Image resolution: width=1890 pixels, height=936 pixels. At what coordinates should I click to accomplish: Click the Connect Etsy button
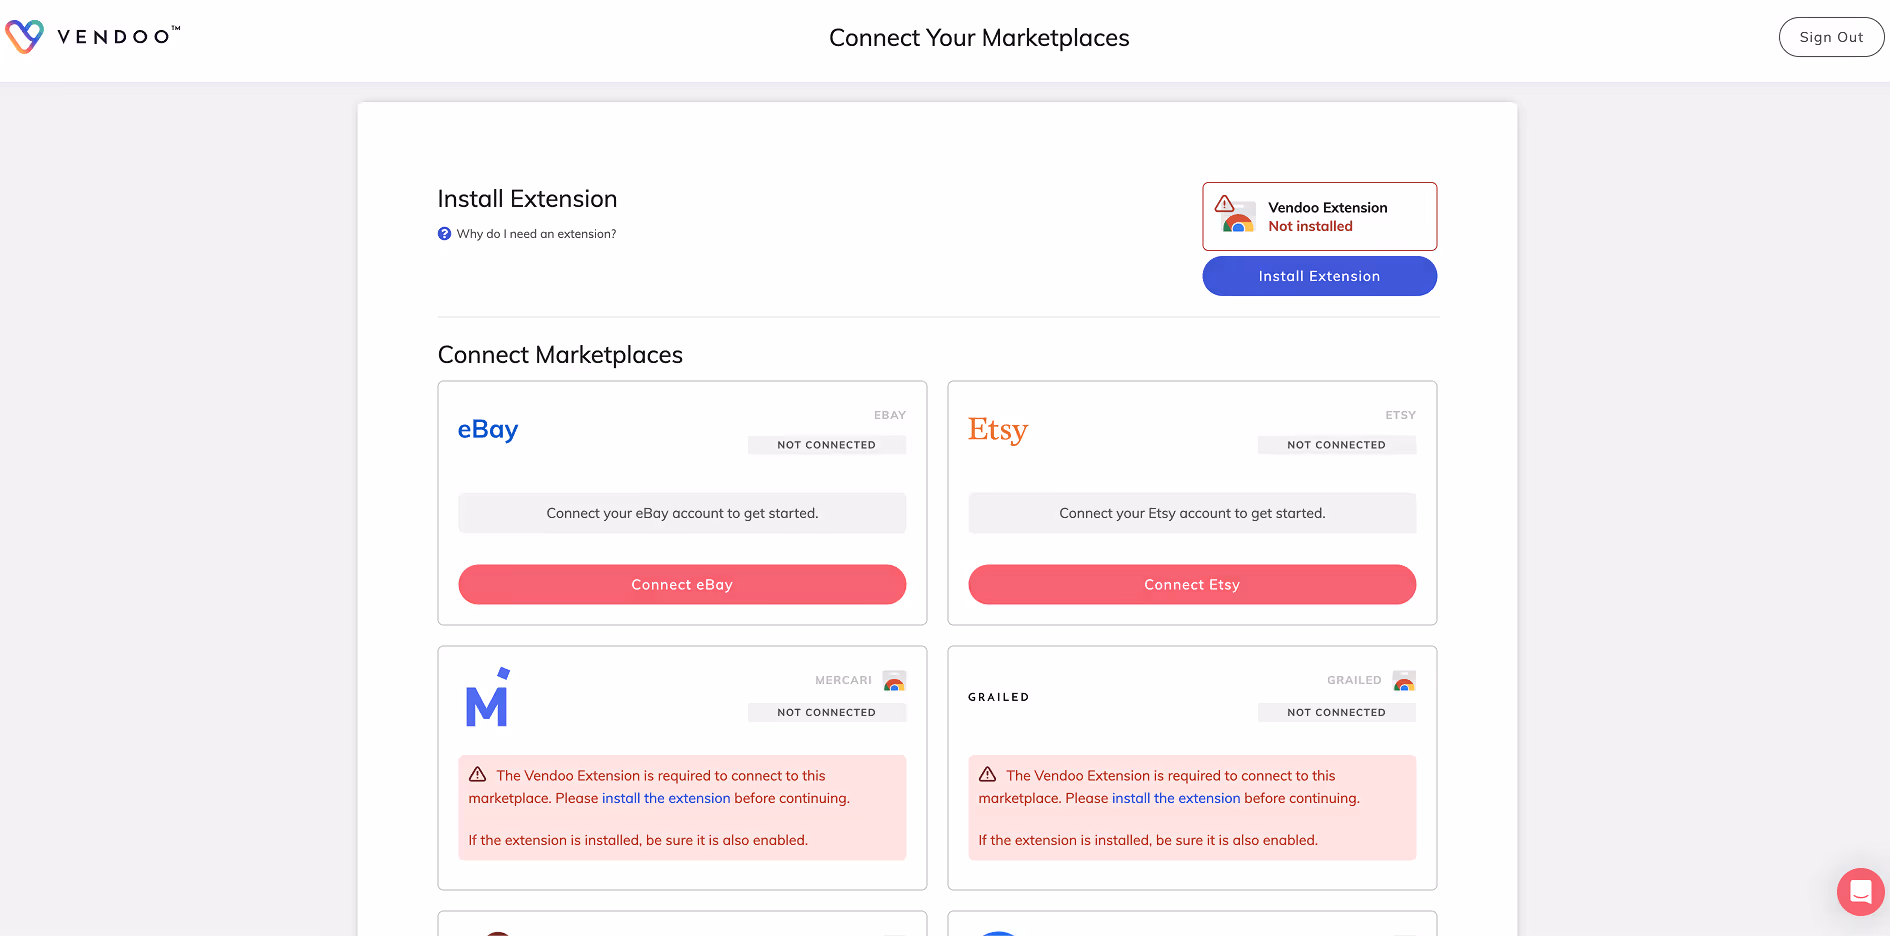pos(1191,584)
